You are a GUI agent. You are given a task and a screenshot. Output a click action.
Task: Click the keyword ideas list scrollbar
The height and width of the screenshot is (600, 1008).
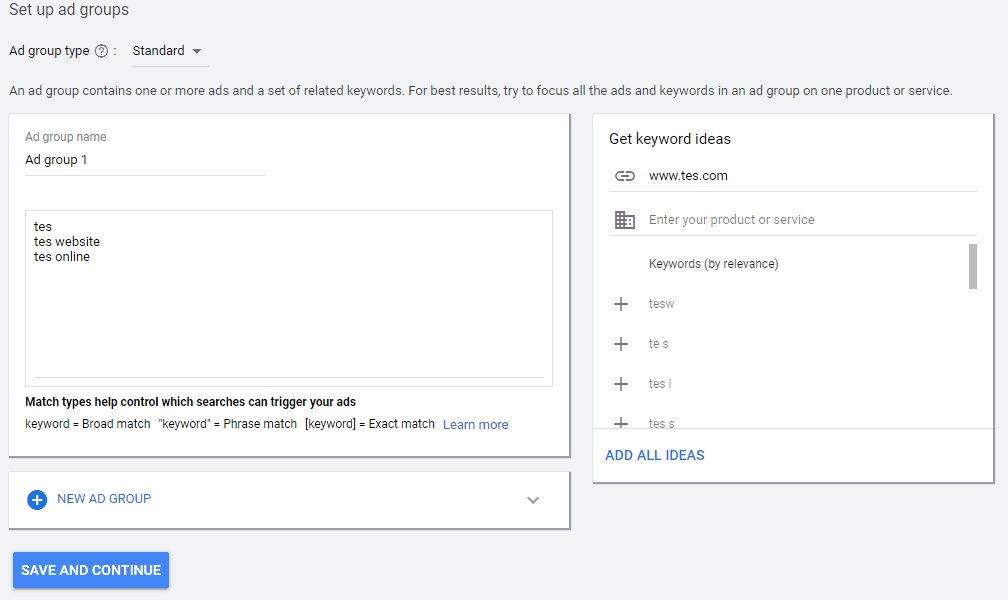[x=973, y=266]
